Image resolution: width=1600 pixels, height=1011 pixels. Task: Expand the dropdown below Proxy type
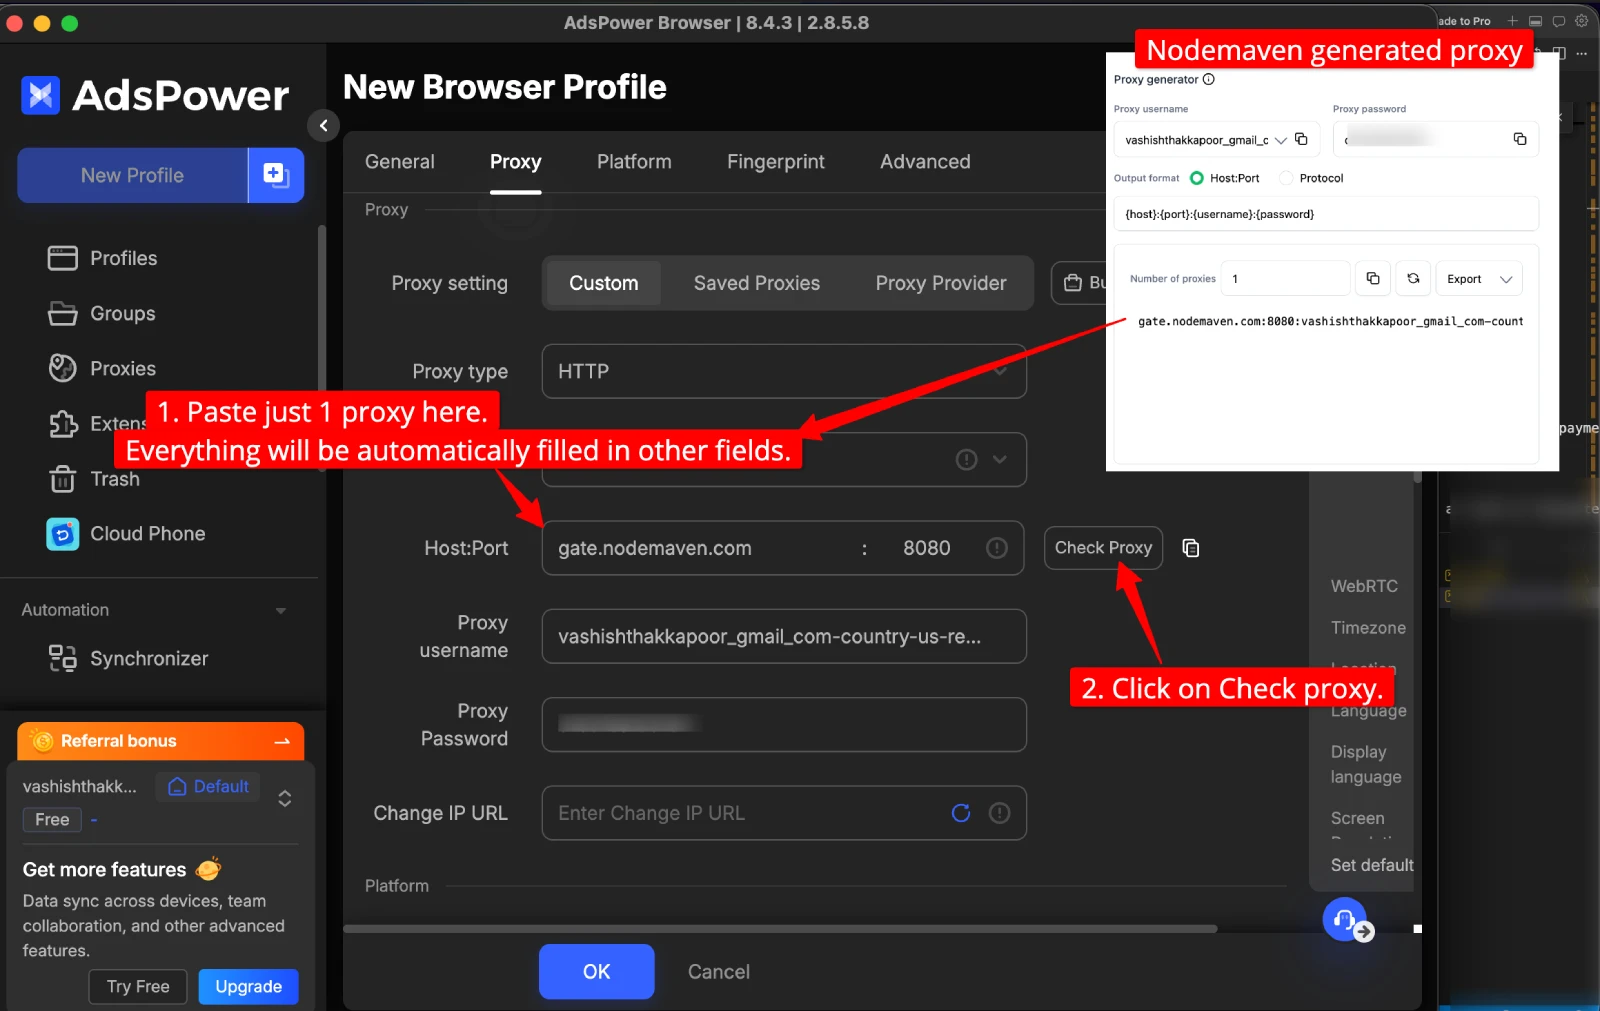click(1000, 459)
